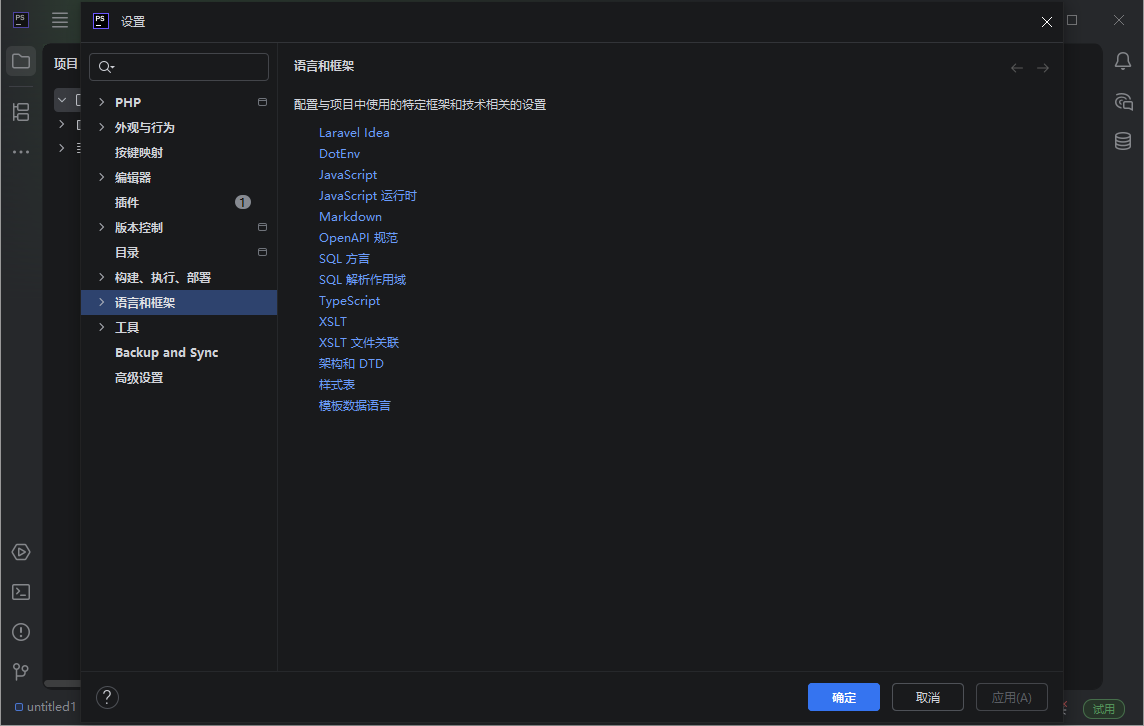Open the Terminal tool window
Image resolution: width=1144 pixels, height=726 pixels.
pyautogui.click(x=21, y=592)
